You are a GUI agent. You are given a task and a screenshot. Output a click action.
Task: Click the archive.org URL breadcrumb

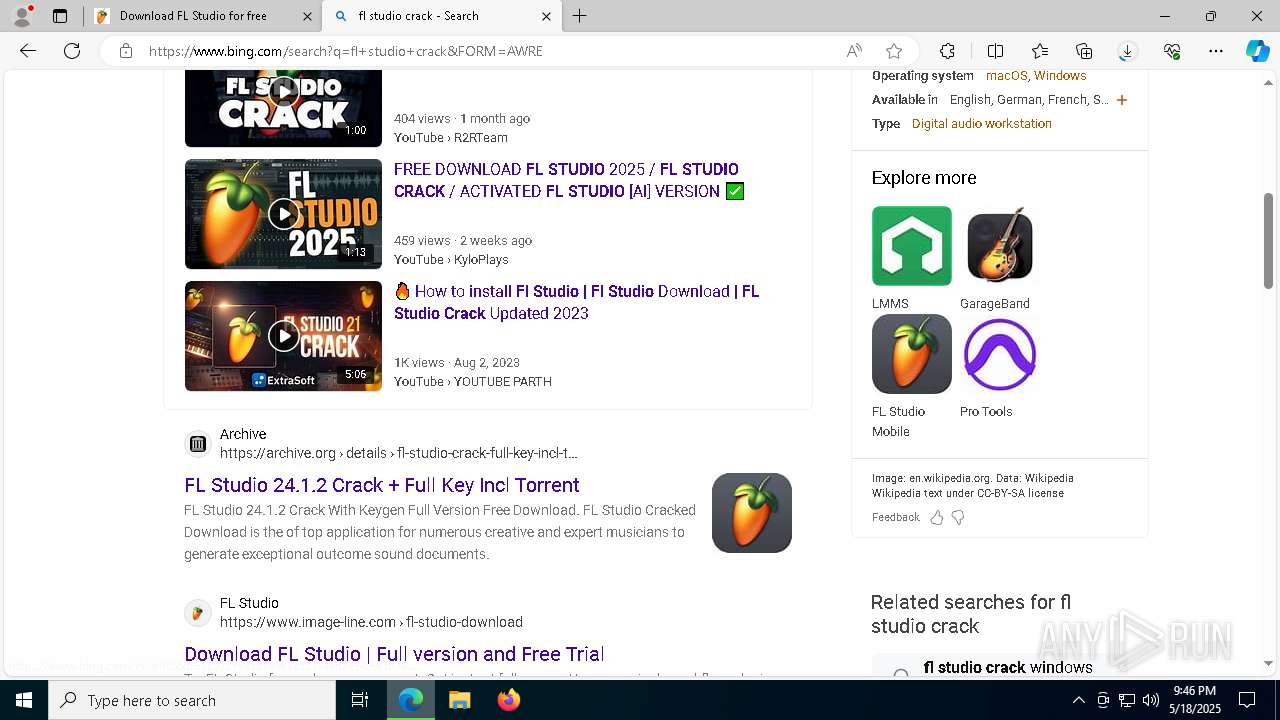tap(399, 453)
